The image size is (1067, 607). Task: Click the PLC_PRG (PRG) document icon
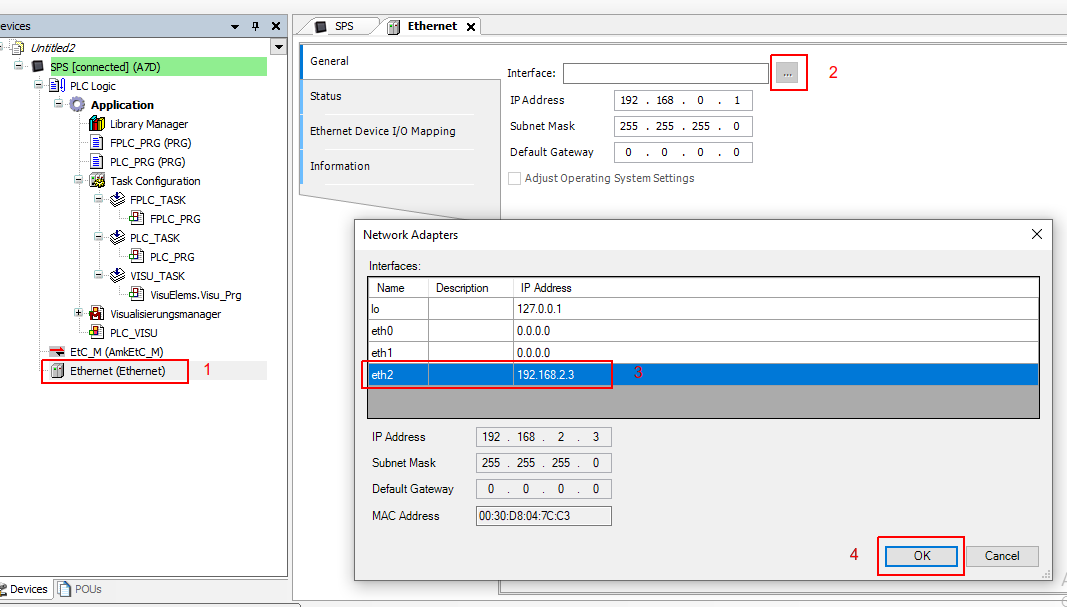(x=97, y=162)
